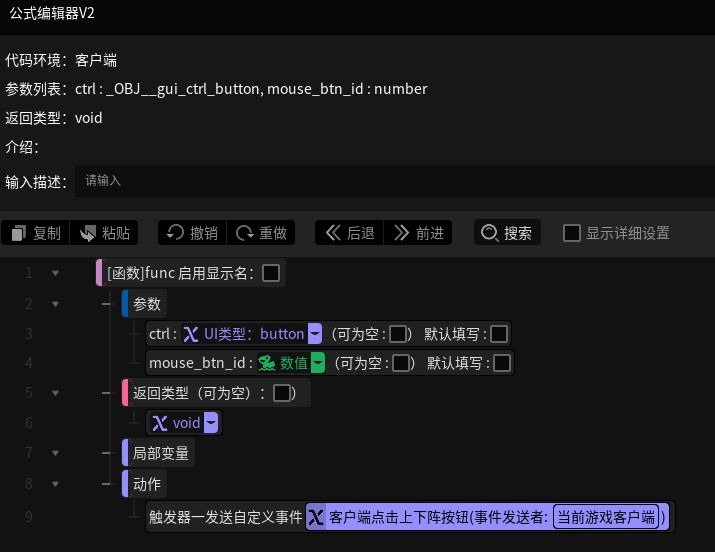Open the void return type dropdown
The image size is (715, 552).
point(211,423)
